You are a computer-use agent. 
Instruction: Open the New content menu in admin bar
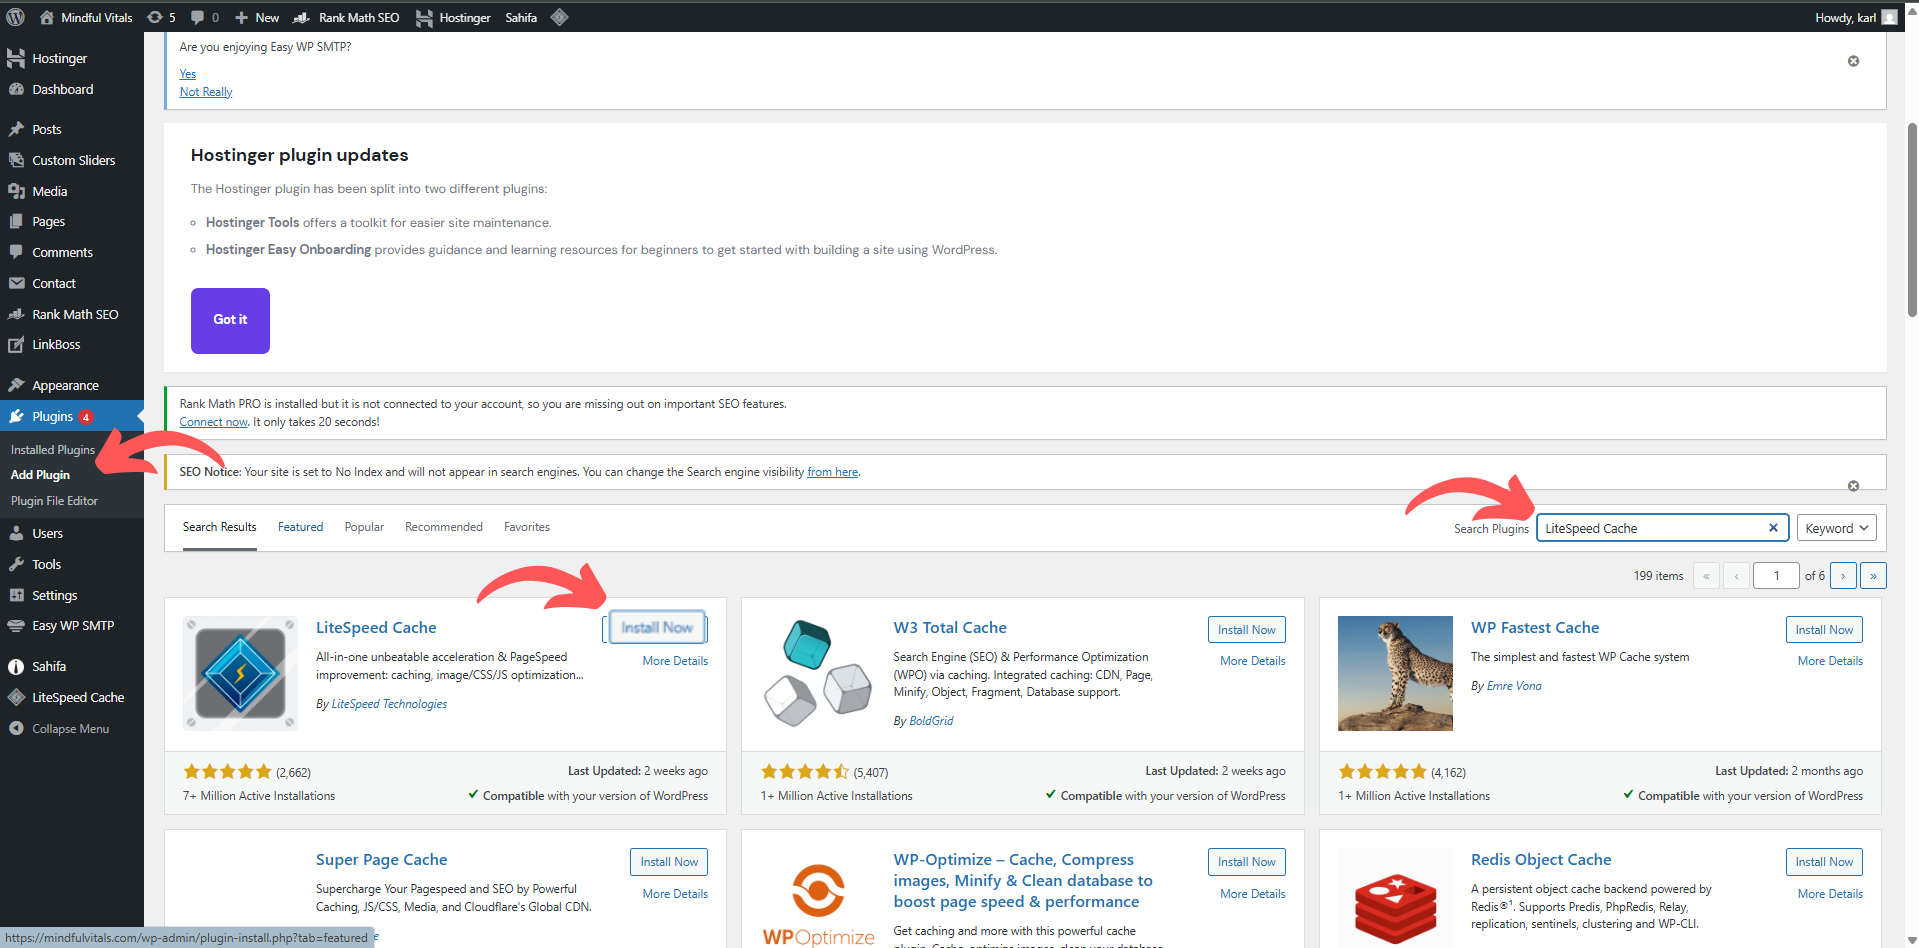257,17
